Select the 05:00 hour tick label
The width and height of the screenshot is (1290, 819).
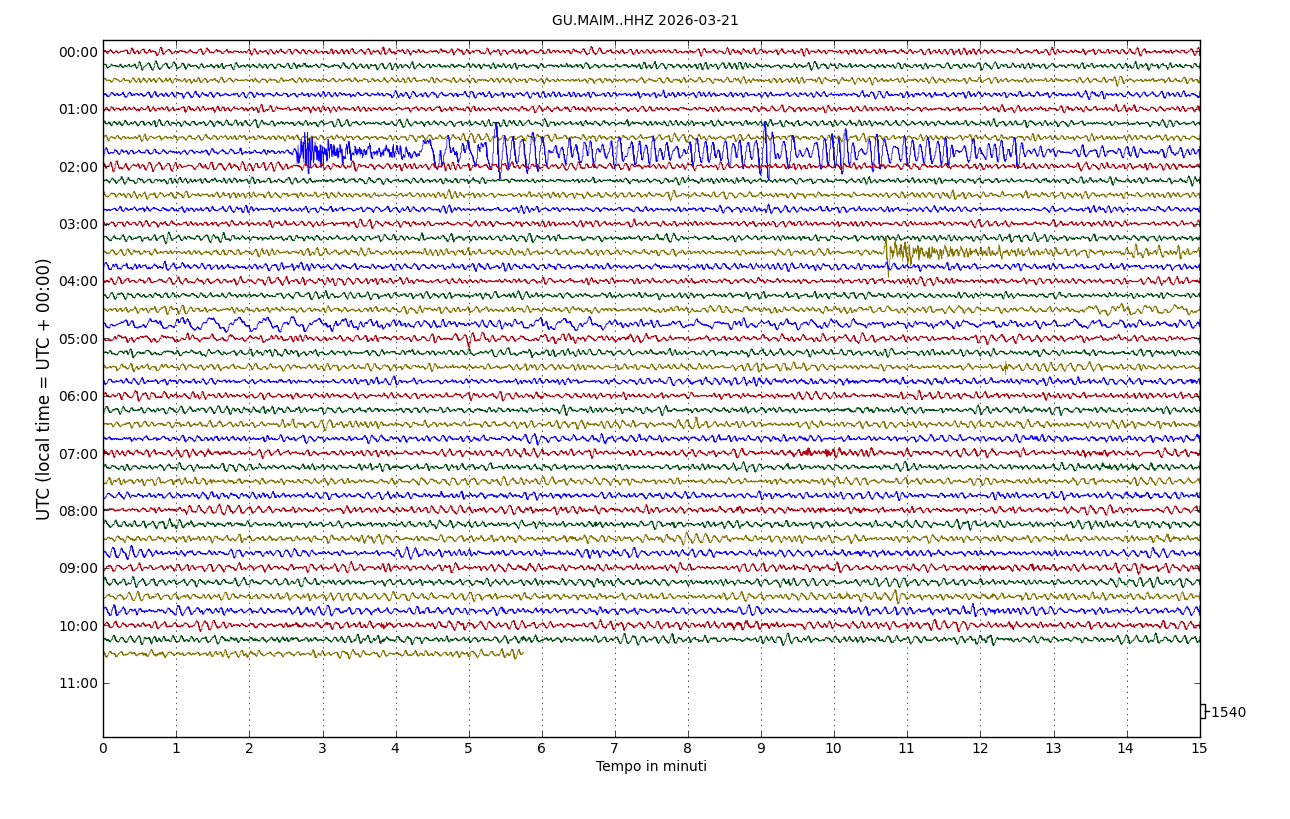[x=78, y=339]
